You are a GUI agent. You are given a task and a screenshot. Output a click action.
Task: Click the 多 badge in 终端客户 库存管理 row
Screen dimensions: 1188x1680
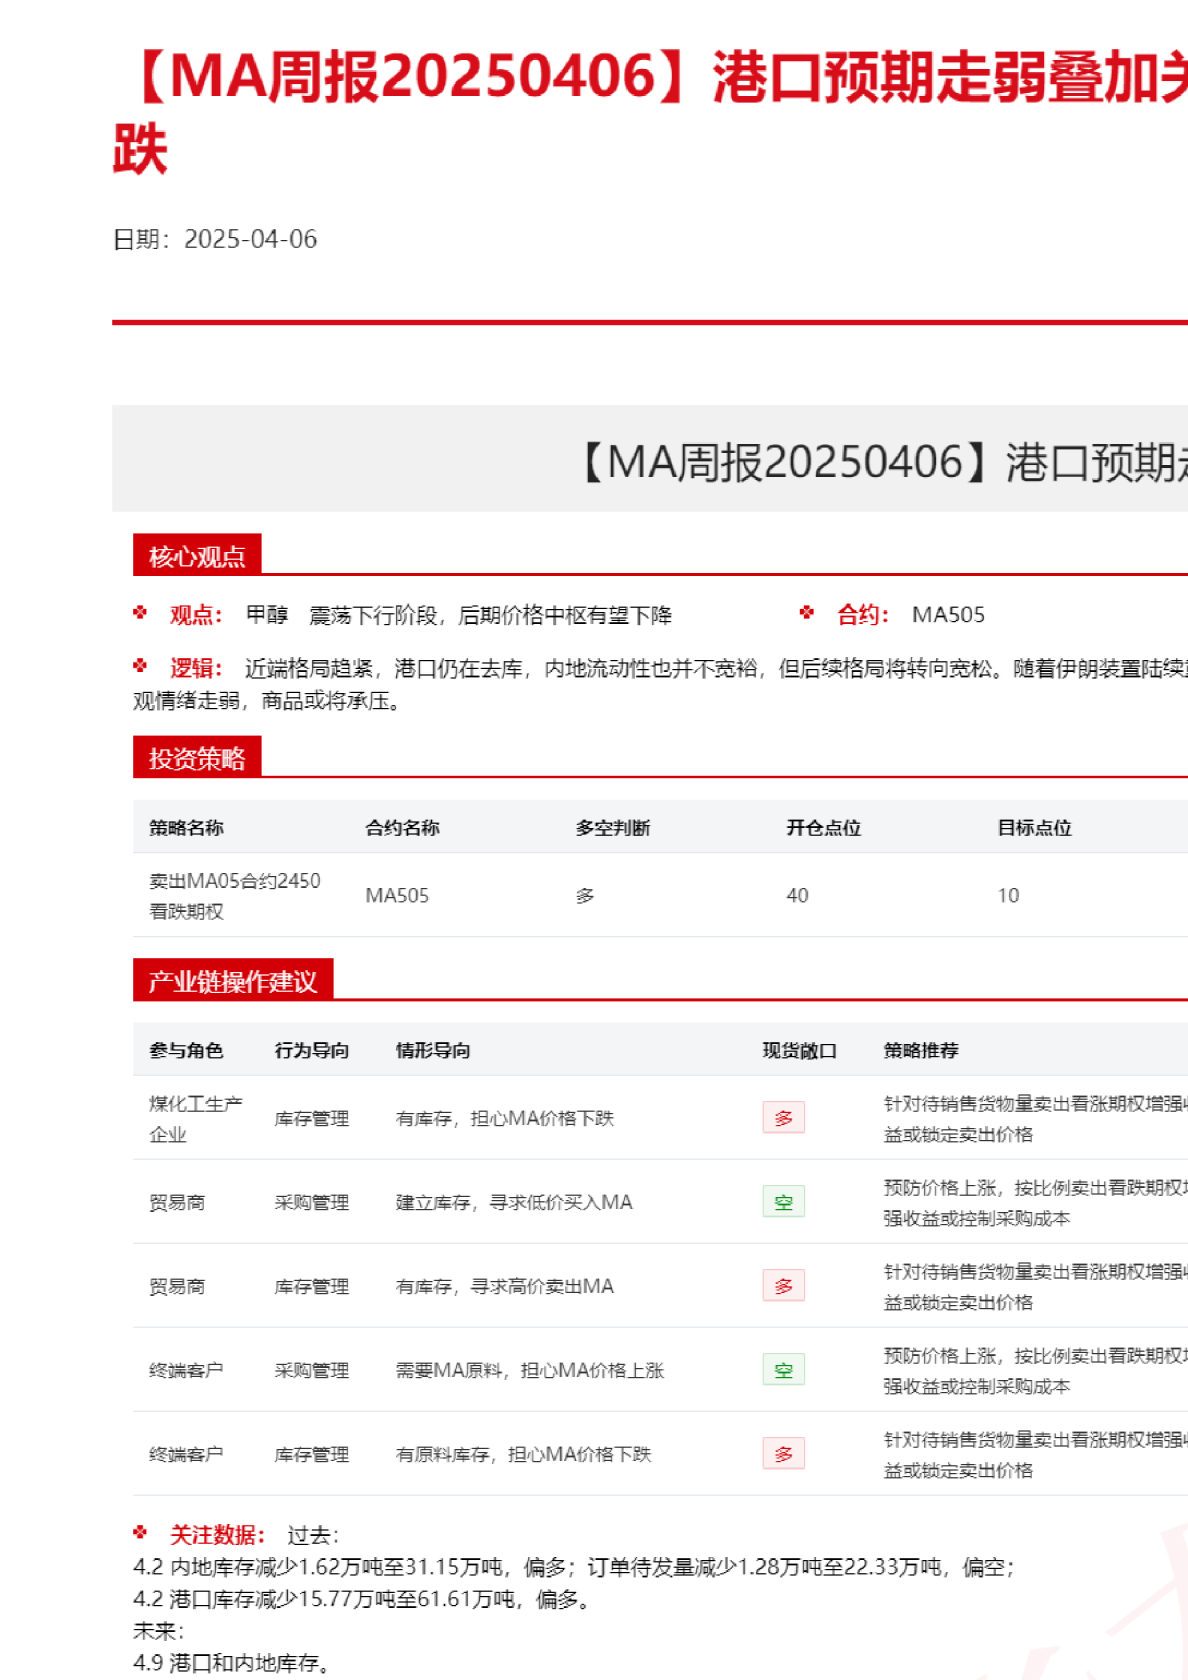[x=783, y=1454]
